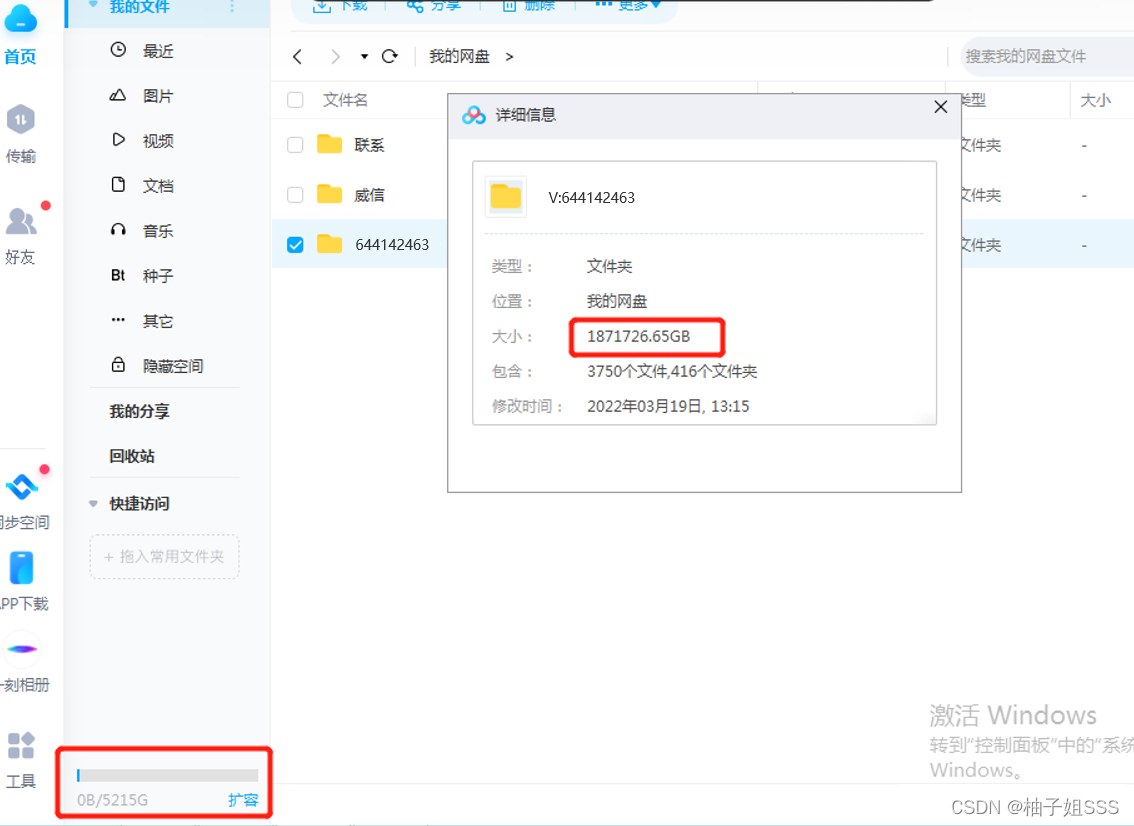Viewport: 1134px width, 826px height.
Task: Select 图片 in the sidebar
Action: [x=158, y=95]
